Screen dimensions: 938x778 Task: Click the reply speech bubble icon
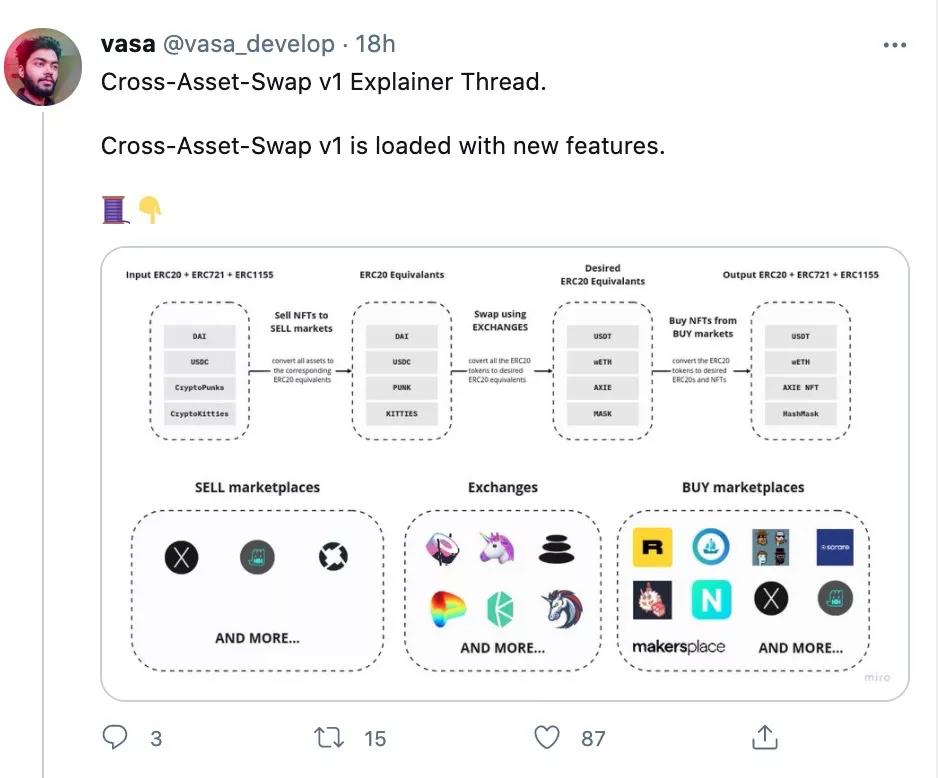(x=116, y=738)
